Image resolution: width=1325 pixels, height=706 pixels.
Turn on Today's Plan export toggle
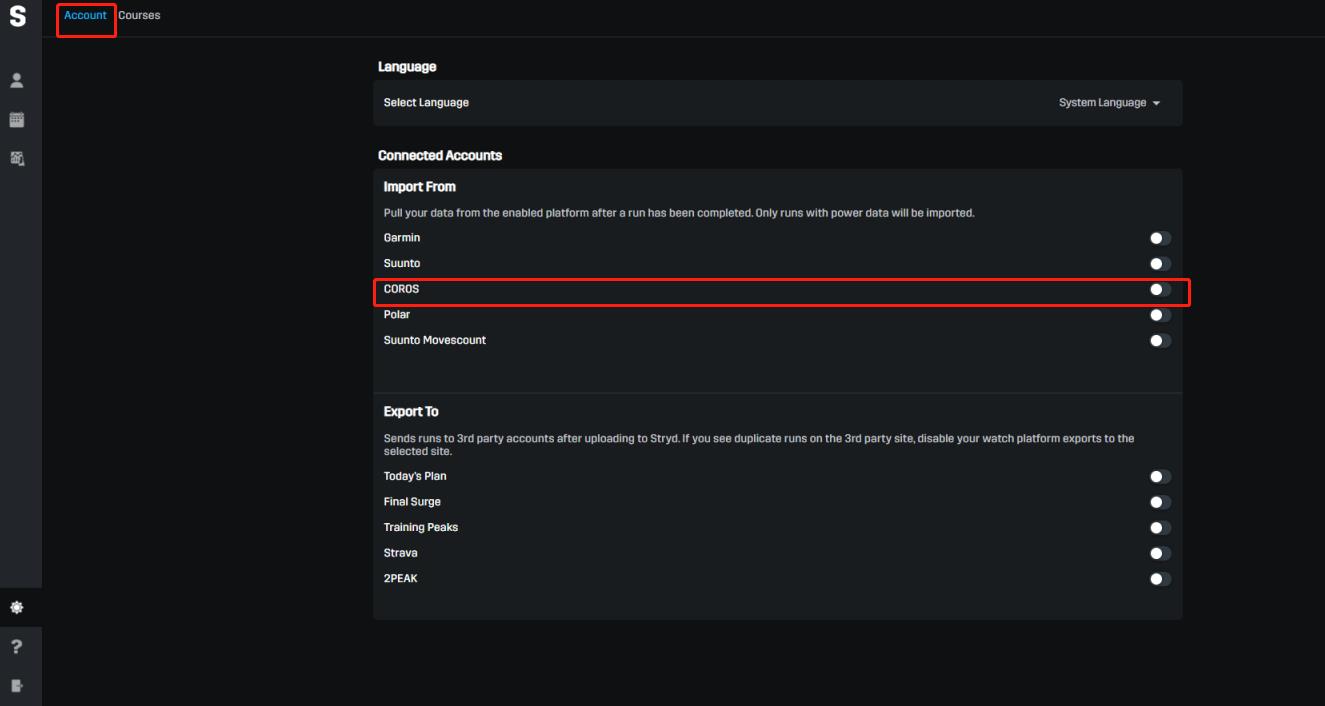coord(1159,477)
